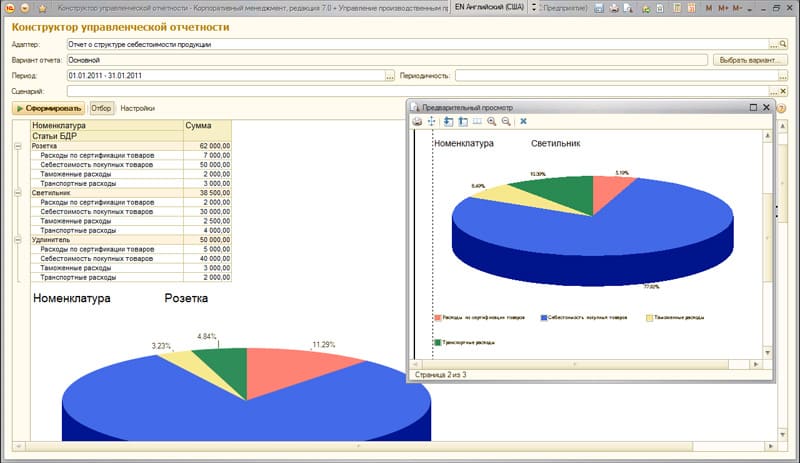Click green legend swatch Транспортные расходы
Screen dimensions: 800x463
[x=437, y=343]
